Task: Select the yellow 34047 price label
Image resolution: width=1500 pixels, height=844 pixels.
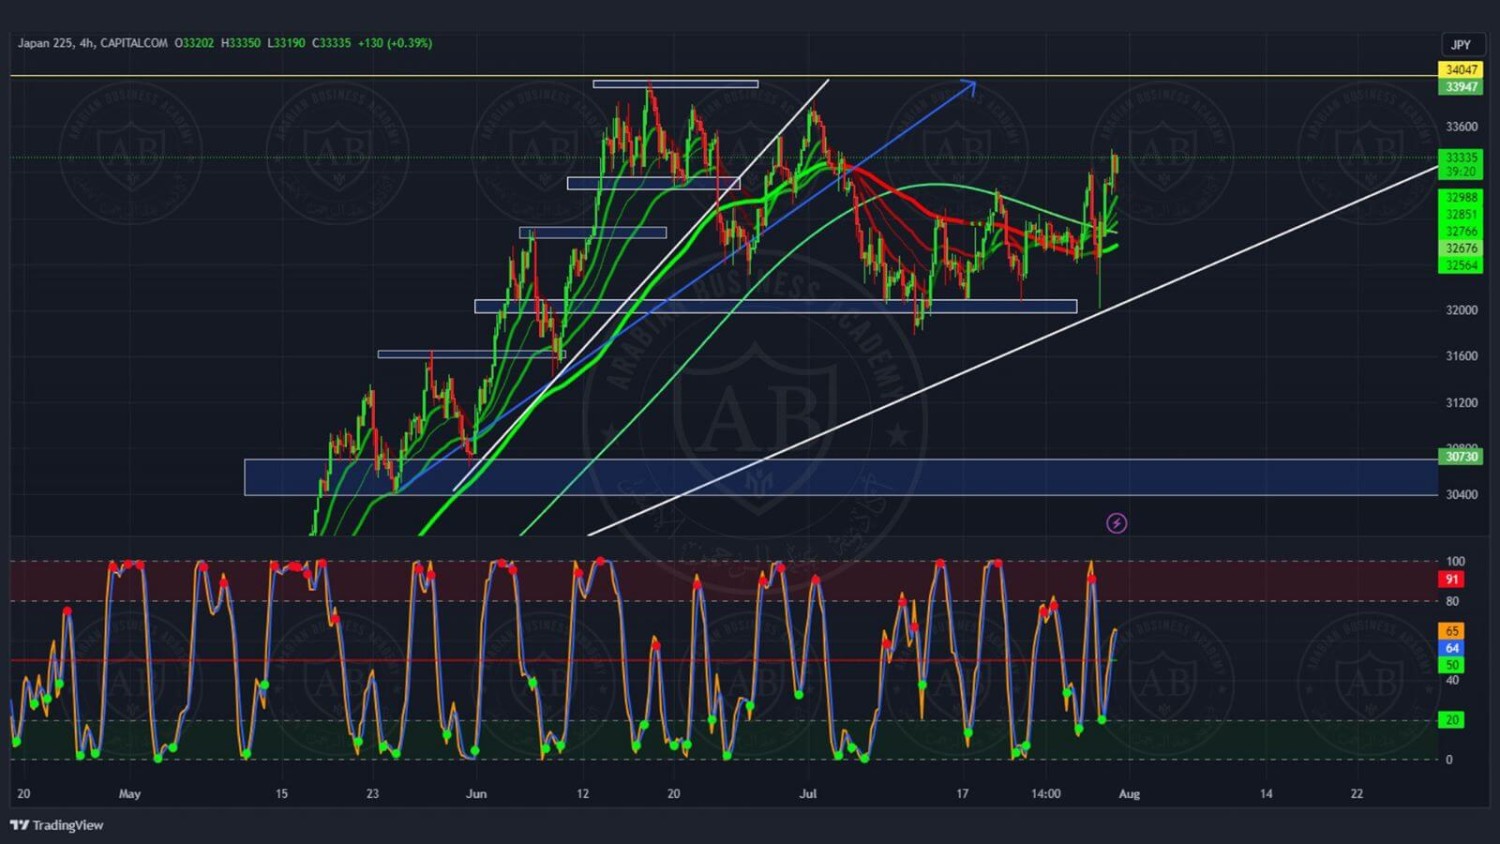Action: coord(1461,70)
